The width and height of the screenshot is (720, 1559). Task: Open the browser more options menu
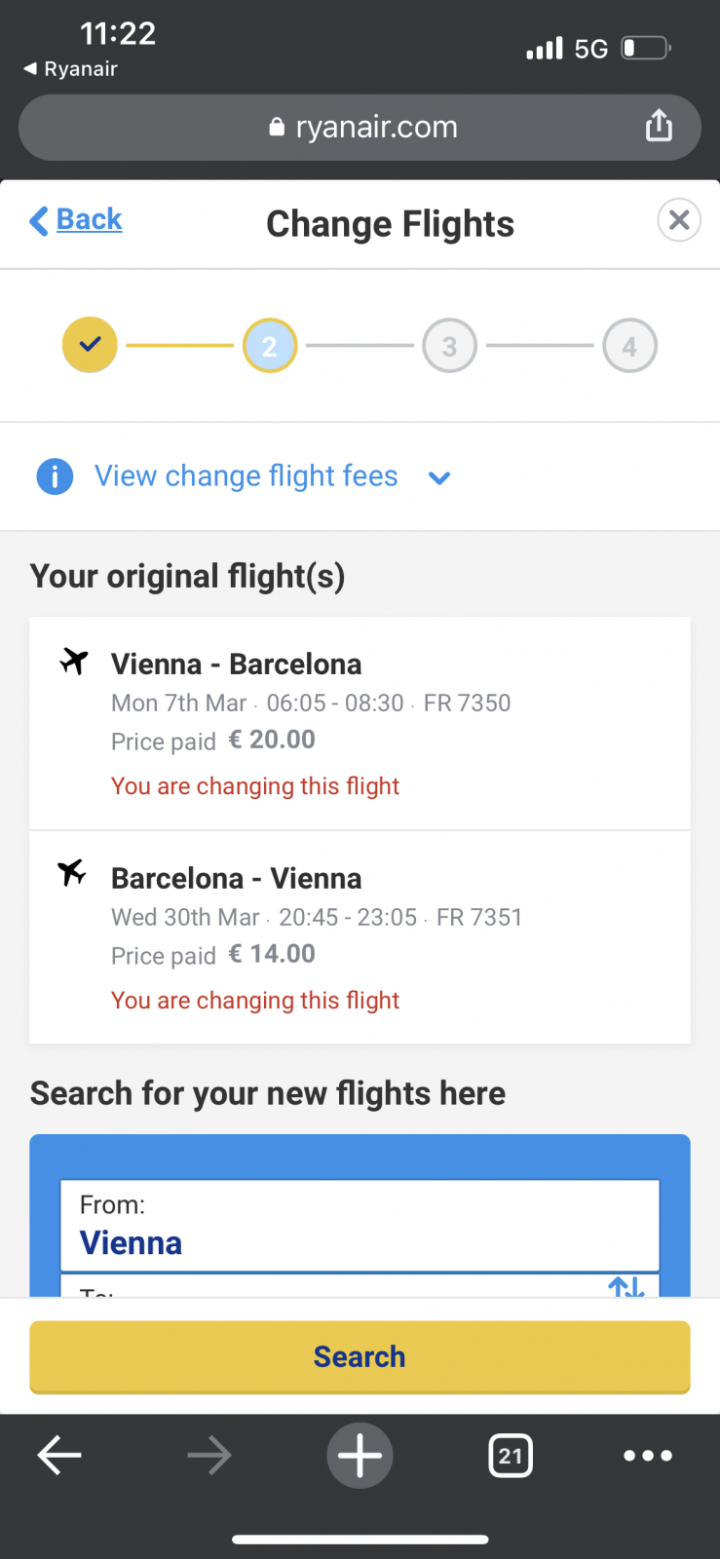click(648, 1456)
